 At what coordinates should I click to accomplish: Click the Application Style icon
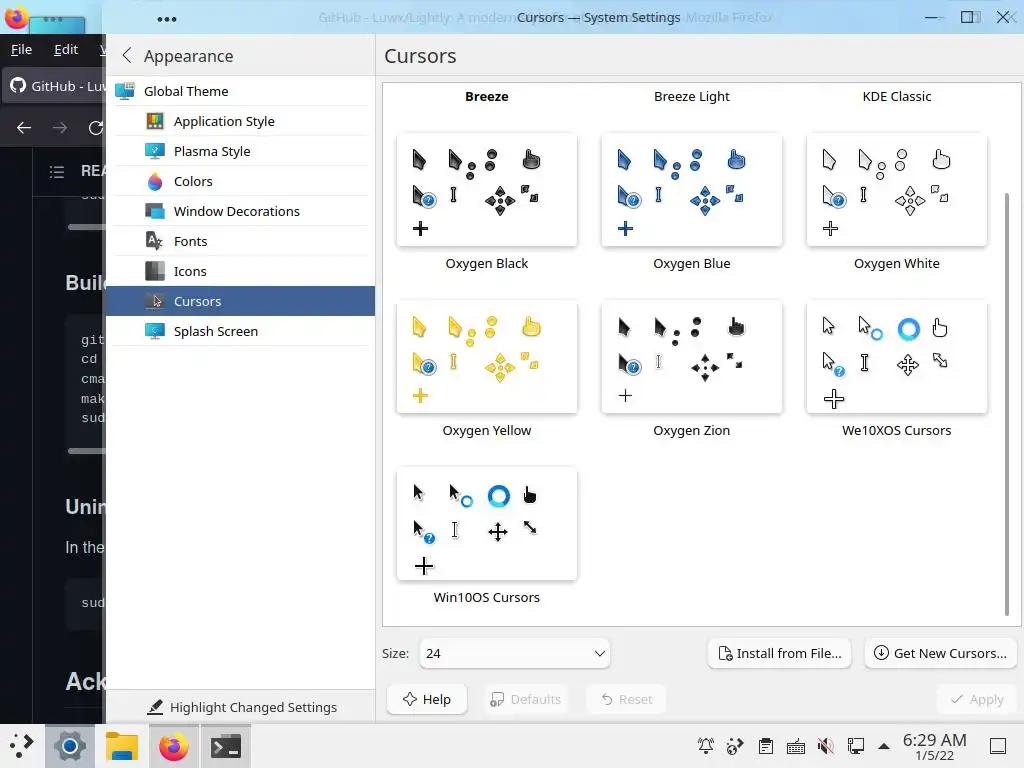point(155,121)
